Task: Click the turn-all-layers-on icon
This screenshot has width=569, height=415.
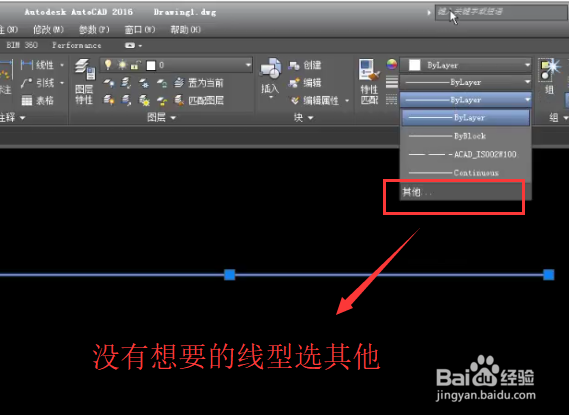Action: (x=109, y=100)
